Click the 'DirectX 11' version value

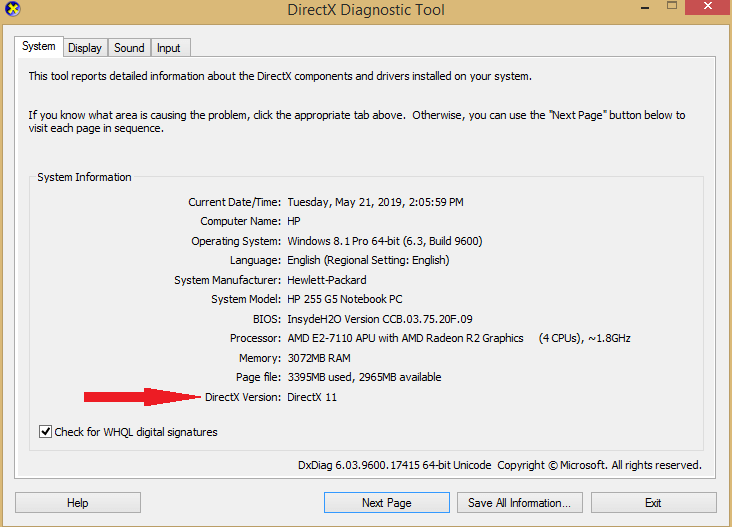pyautogui.click(x=312, y=397)
